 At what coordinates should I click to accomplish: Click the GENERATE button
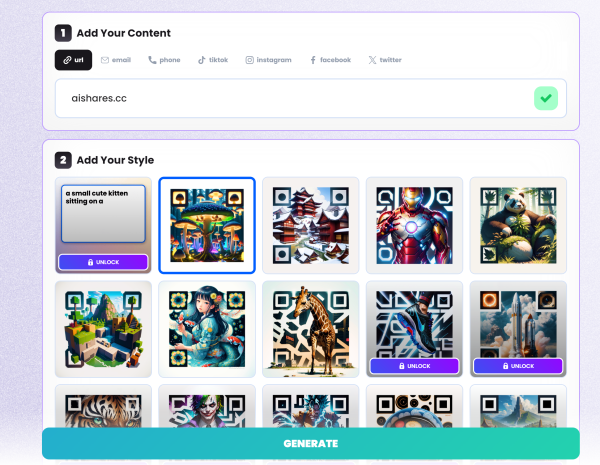coord(311,444)
